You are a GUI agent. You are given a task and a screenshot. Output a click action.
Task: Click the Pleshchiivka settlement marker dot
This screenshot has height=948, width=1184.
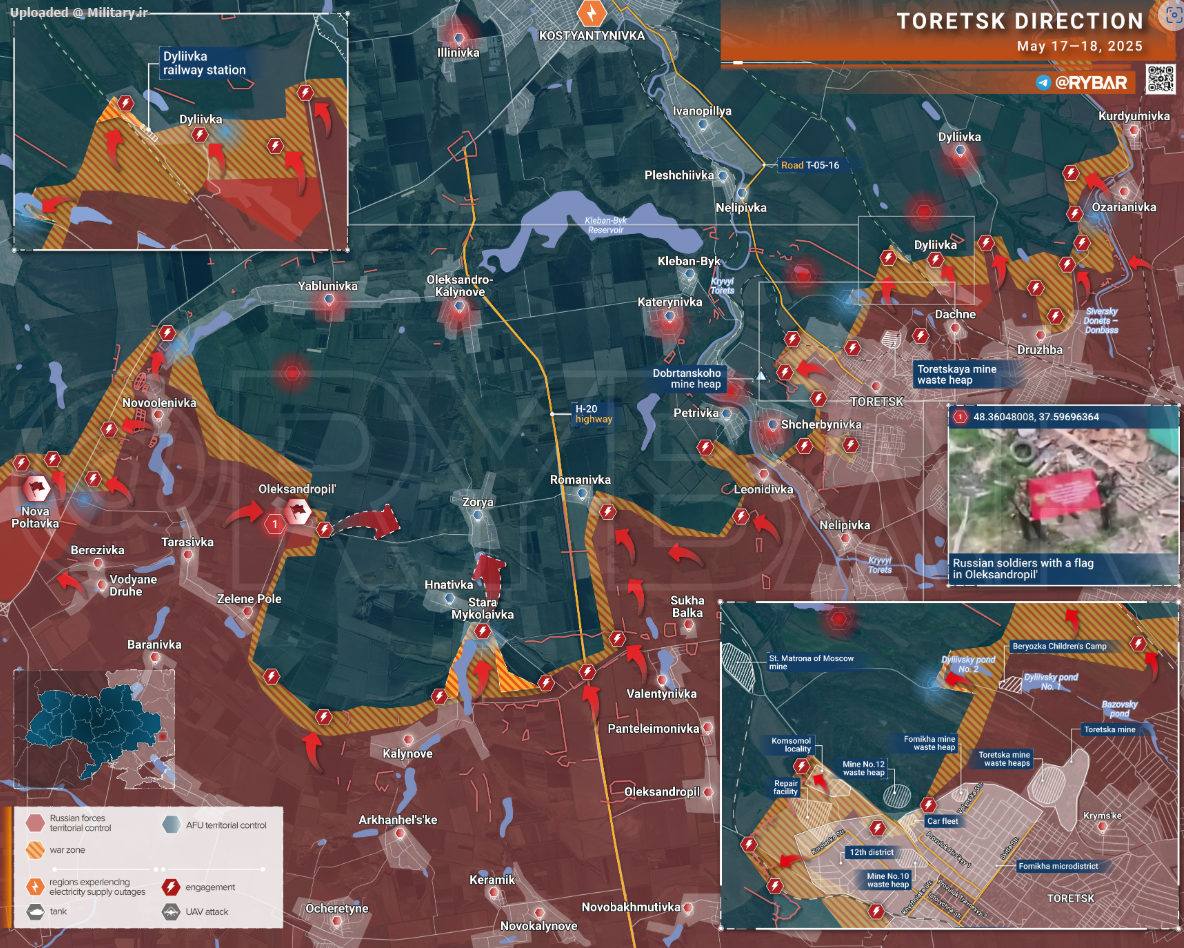coord(723,175)
